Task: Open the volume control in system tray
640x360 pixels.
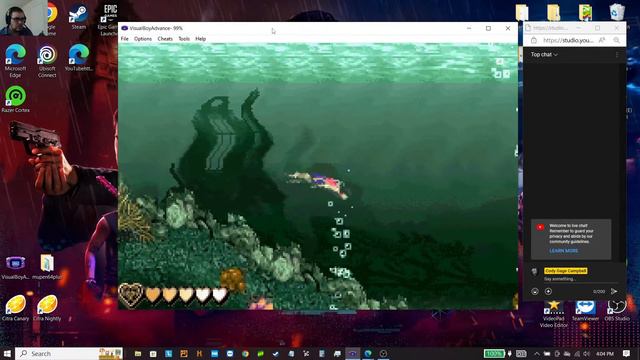Action: pyautogui.click(x=587, y=353)
